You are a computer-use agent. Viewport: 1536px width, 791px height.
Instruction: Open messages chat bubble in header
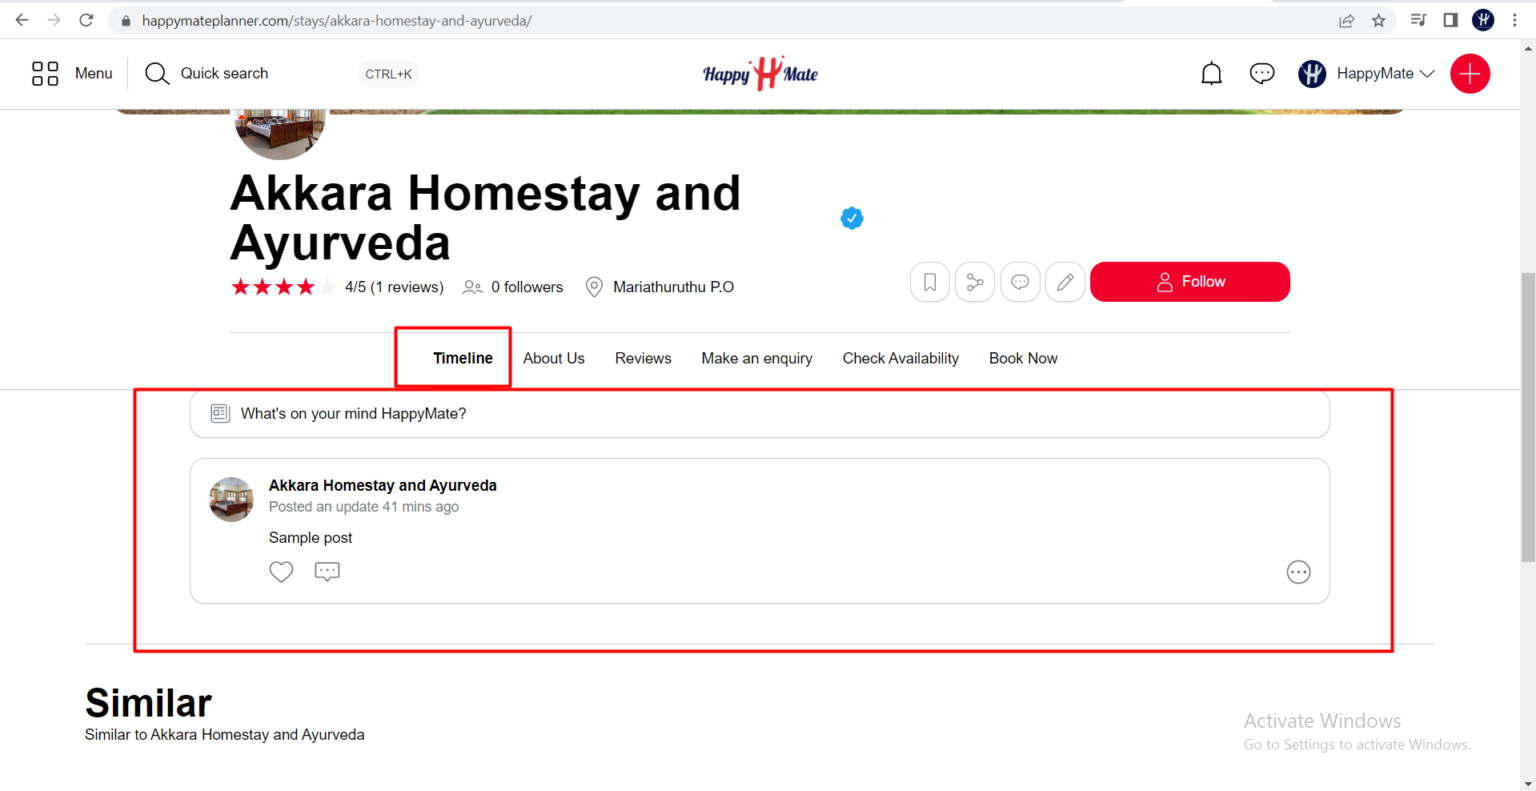(x=1262, y=74)
